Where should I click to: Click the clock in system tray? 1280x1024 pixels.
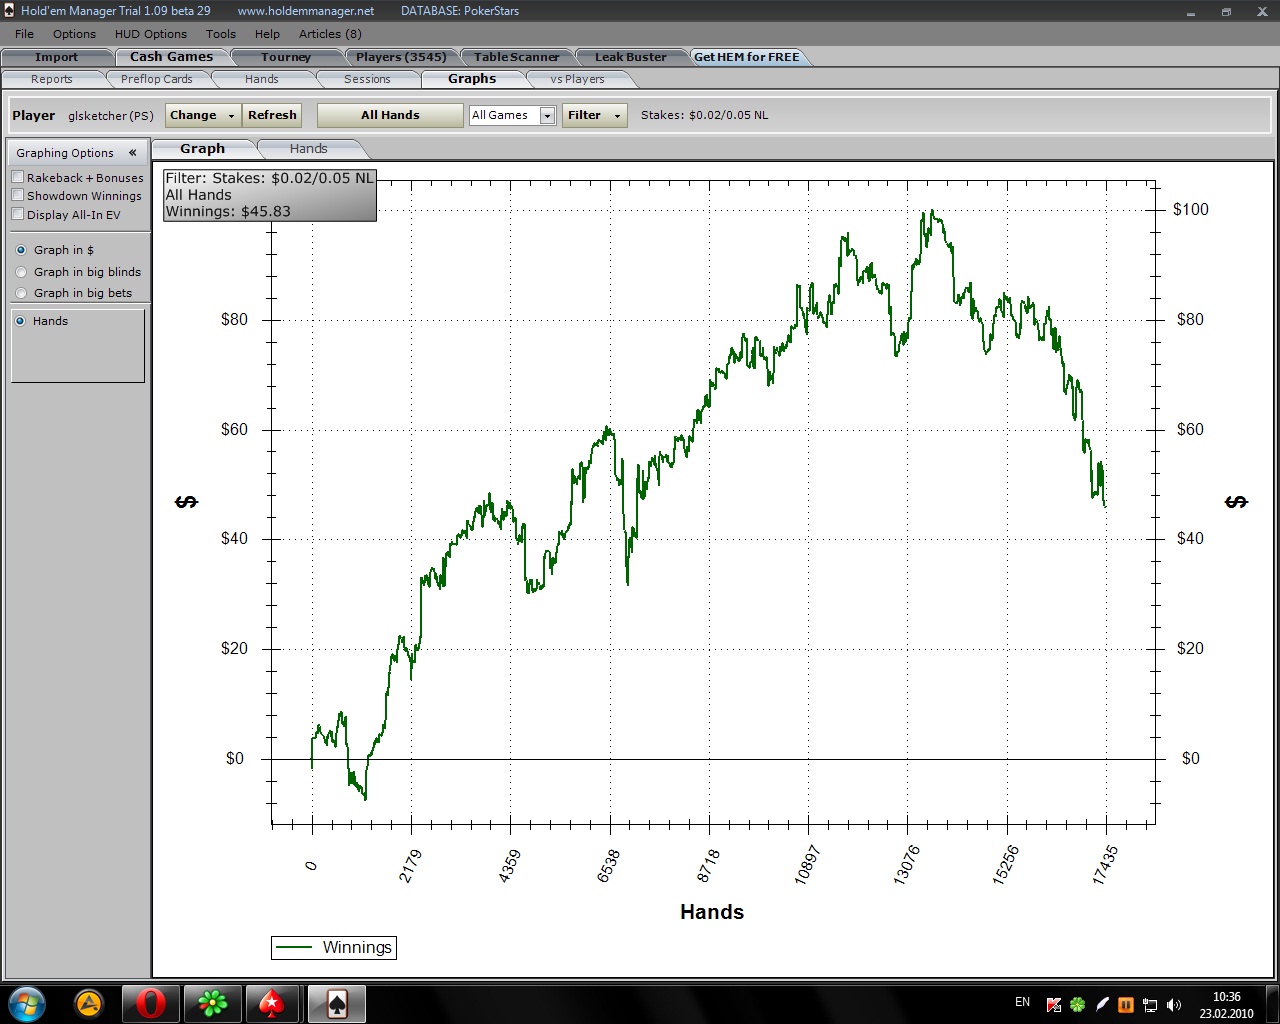click(x=1226, y=1004)
